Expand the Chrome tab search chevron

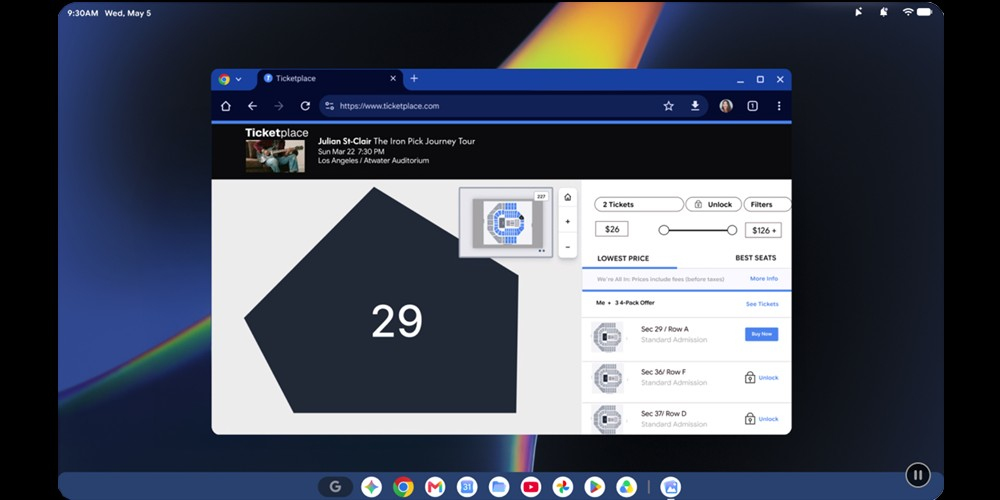239,79
